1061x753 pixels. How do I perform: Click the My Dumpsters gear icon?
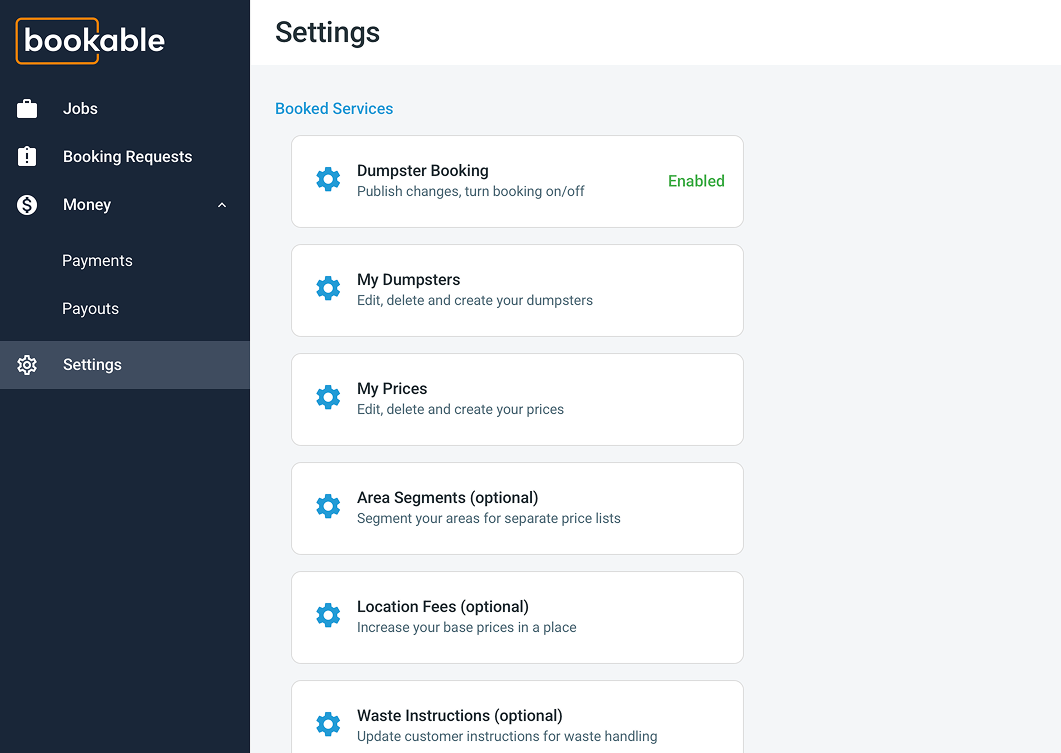(x=328, y=288)
